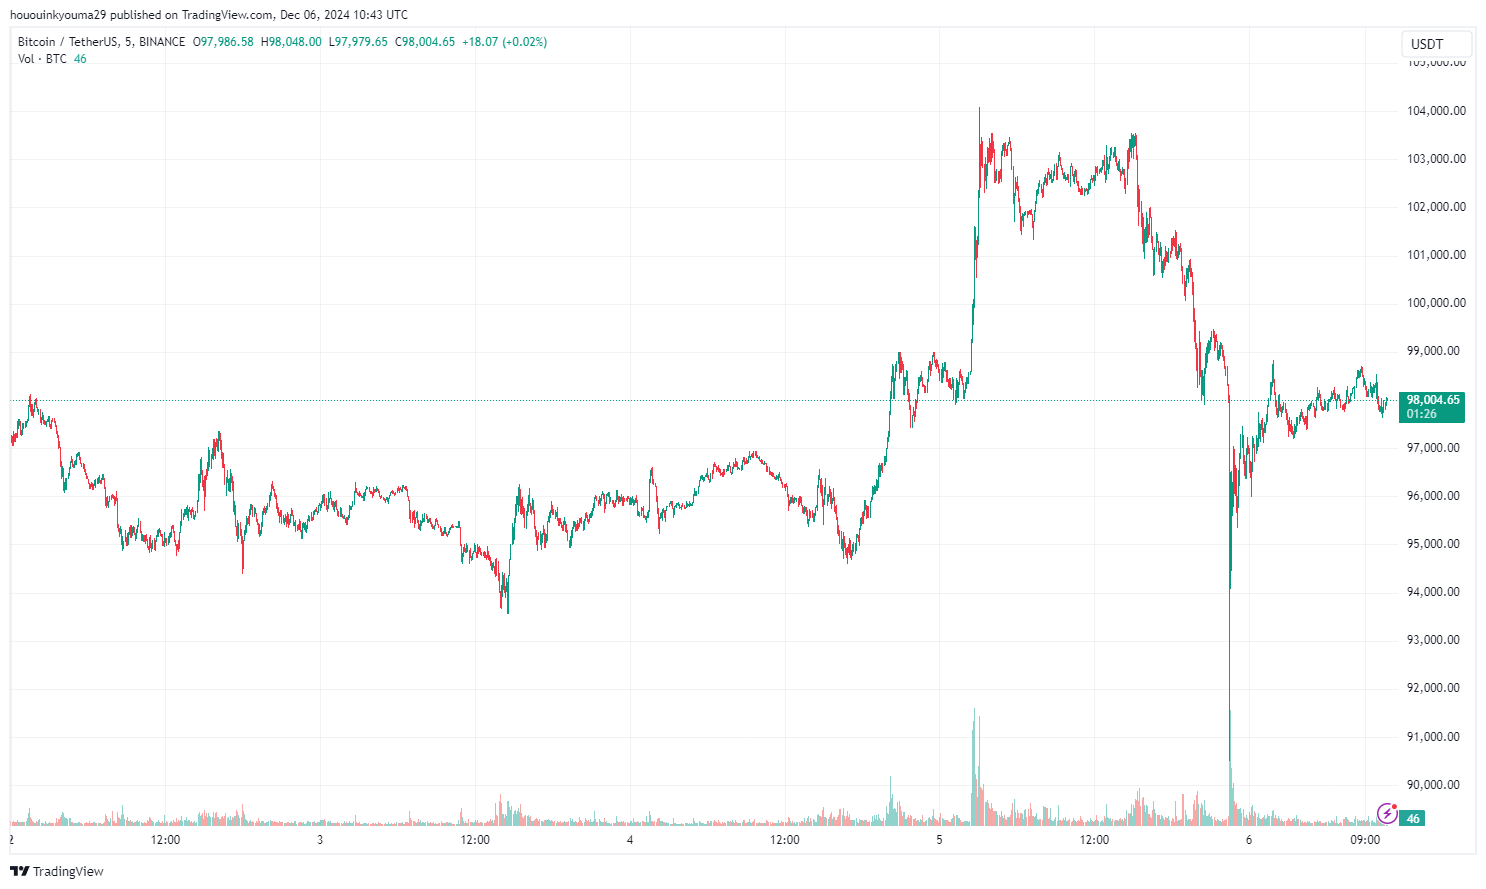Click the 95,000.00 price axis label
Image resolution: width=1486 pixels, height=889 pixels.
[x=1433, y=544]
